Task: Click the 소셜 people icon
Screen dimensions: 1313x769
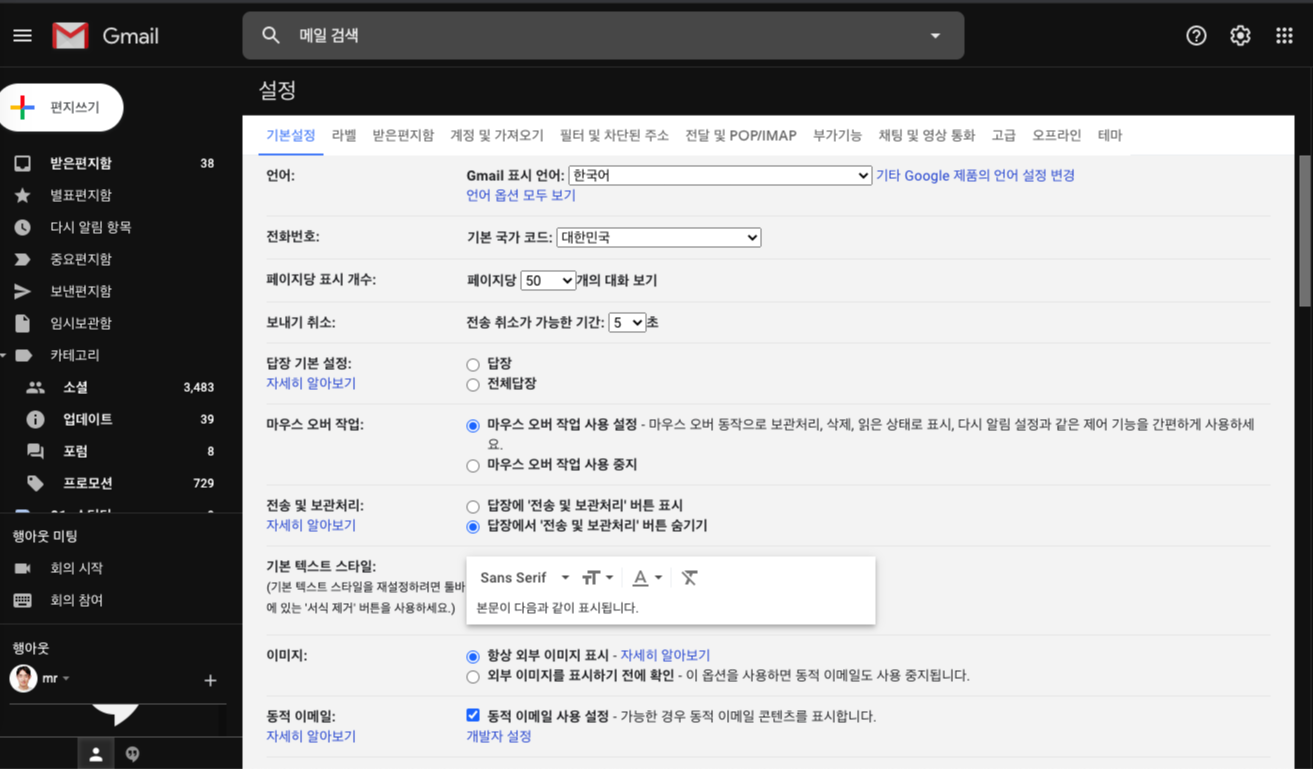Action: tap(35, 387)
